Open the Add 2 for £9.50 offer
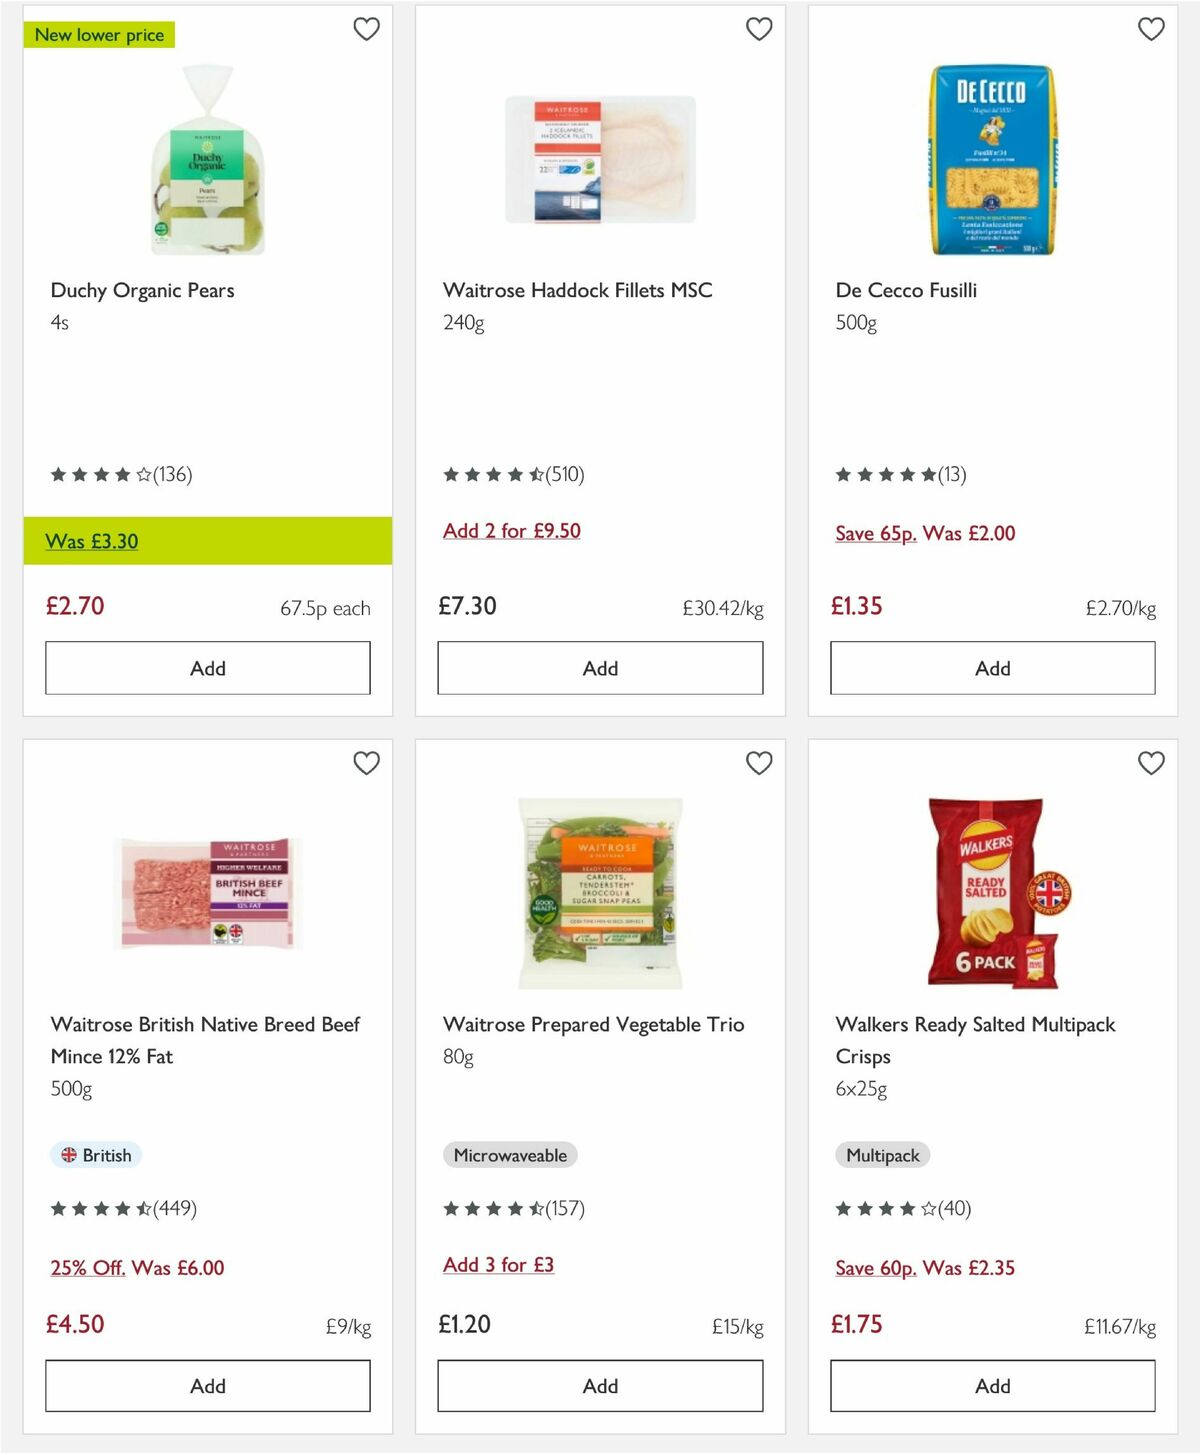Screen dimensions: 1200x1455 pyautogui.click(x=511, y=531)
